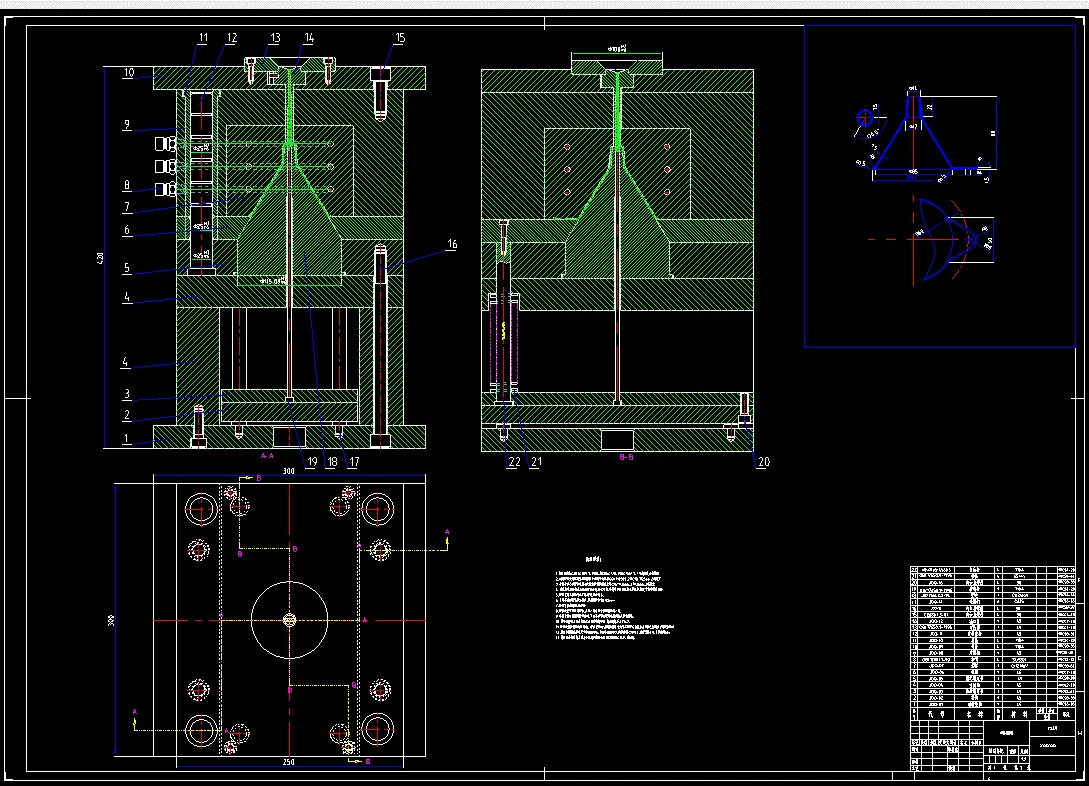
Task: Select part balloon number 9
Action: click(x=126, y=125)
